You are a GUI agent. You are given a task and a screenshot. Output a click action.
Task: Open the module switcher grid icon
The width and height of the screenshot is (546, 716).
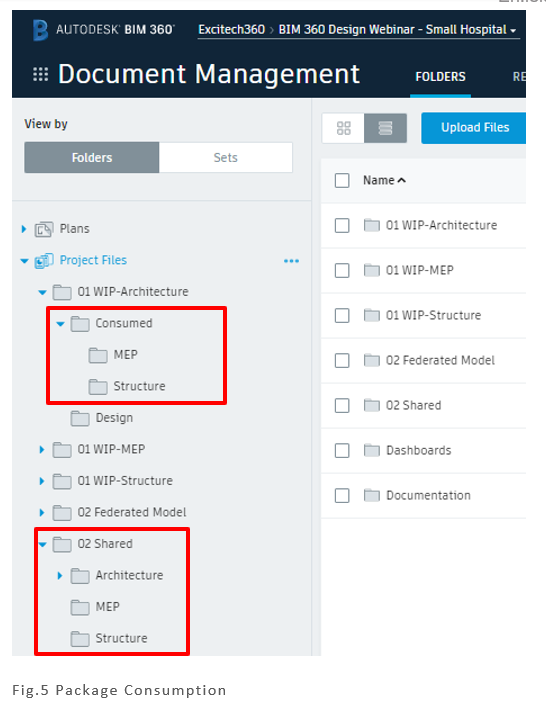[41, 74]
